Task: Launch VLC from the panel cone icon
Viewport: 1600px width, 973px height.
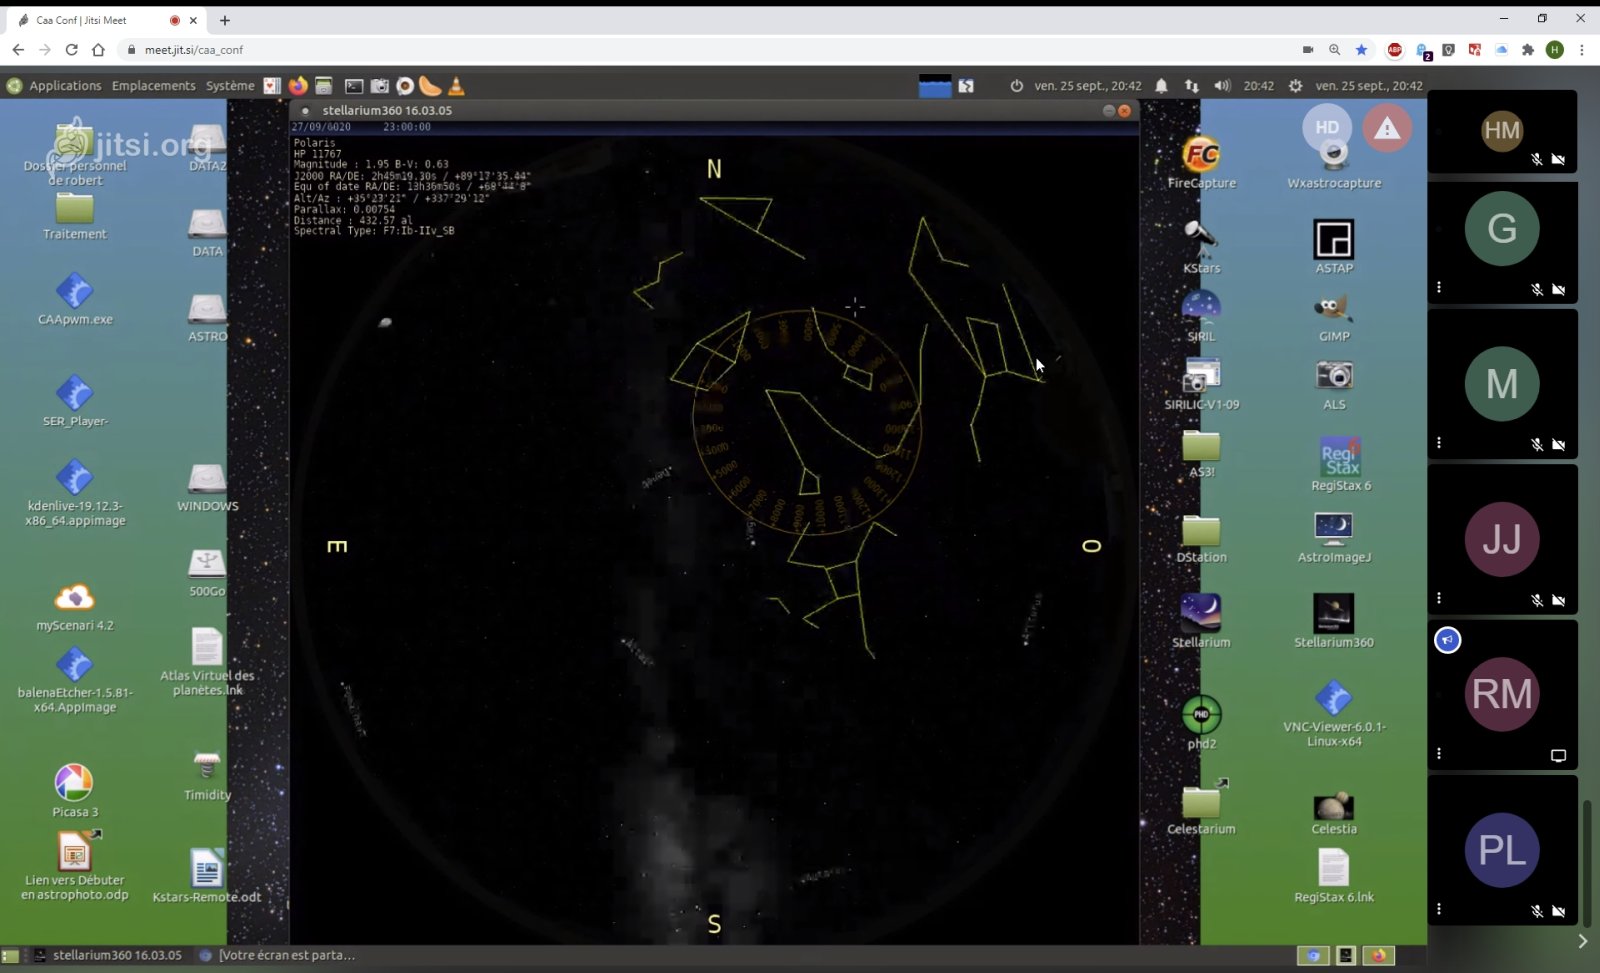Action: [456, 86]
